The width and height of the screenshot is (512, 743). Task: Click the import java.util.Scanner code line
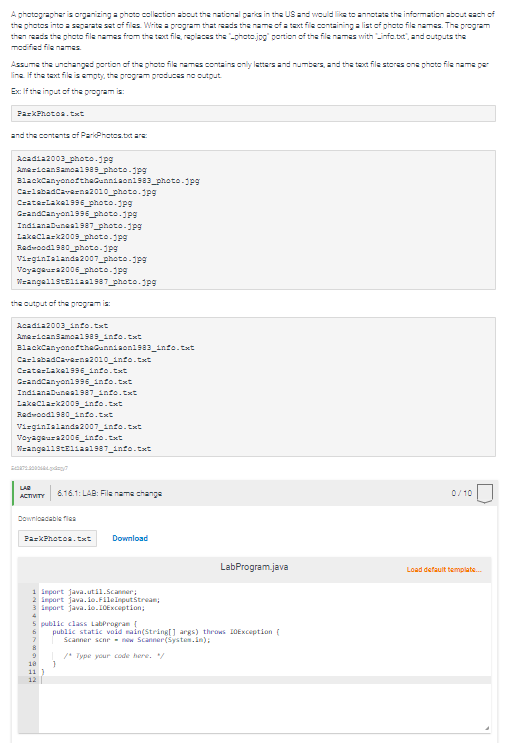(89, 592)
